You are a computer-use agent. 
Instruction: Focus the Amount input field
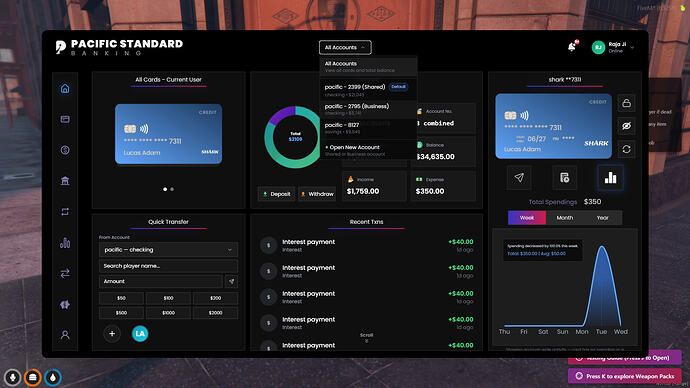click(161, 281)
